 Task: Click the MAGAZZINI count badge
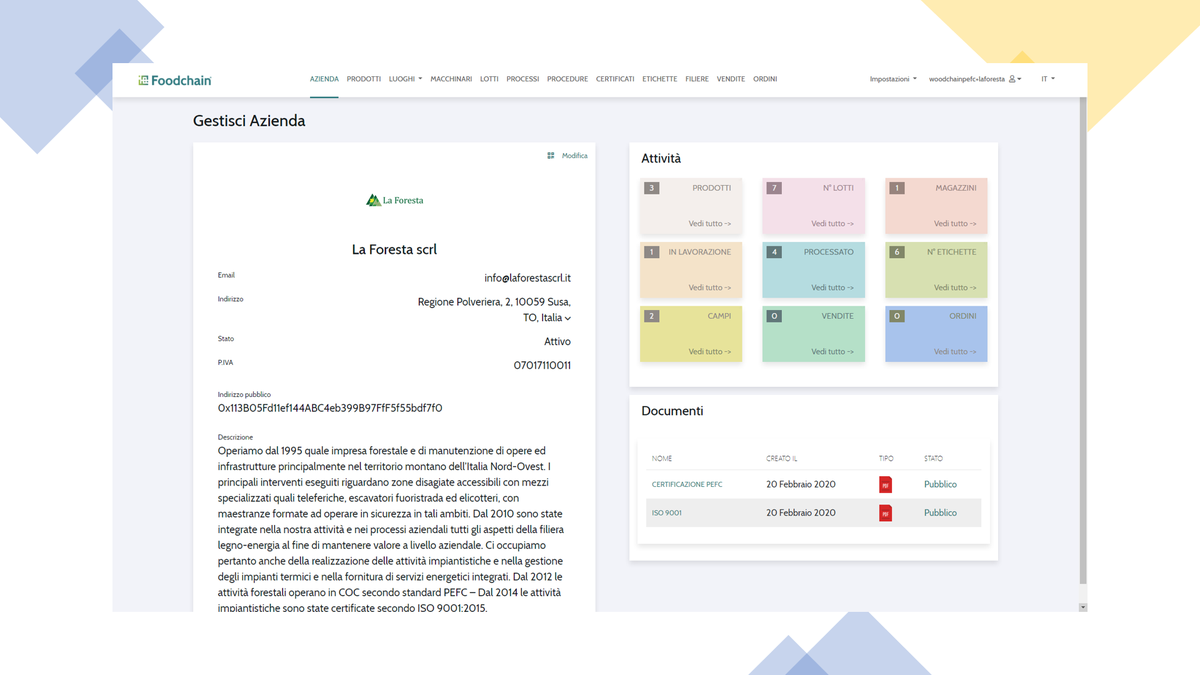897,188
